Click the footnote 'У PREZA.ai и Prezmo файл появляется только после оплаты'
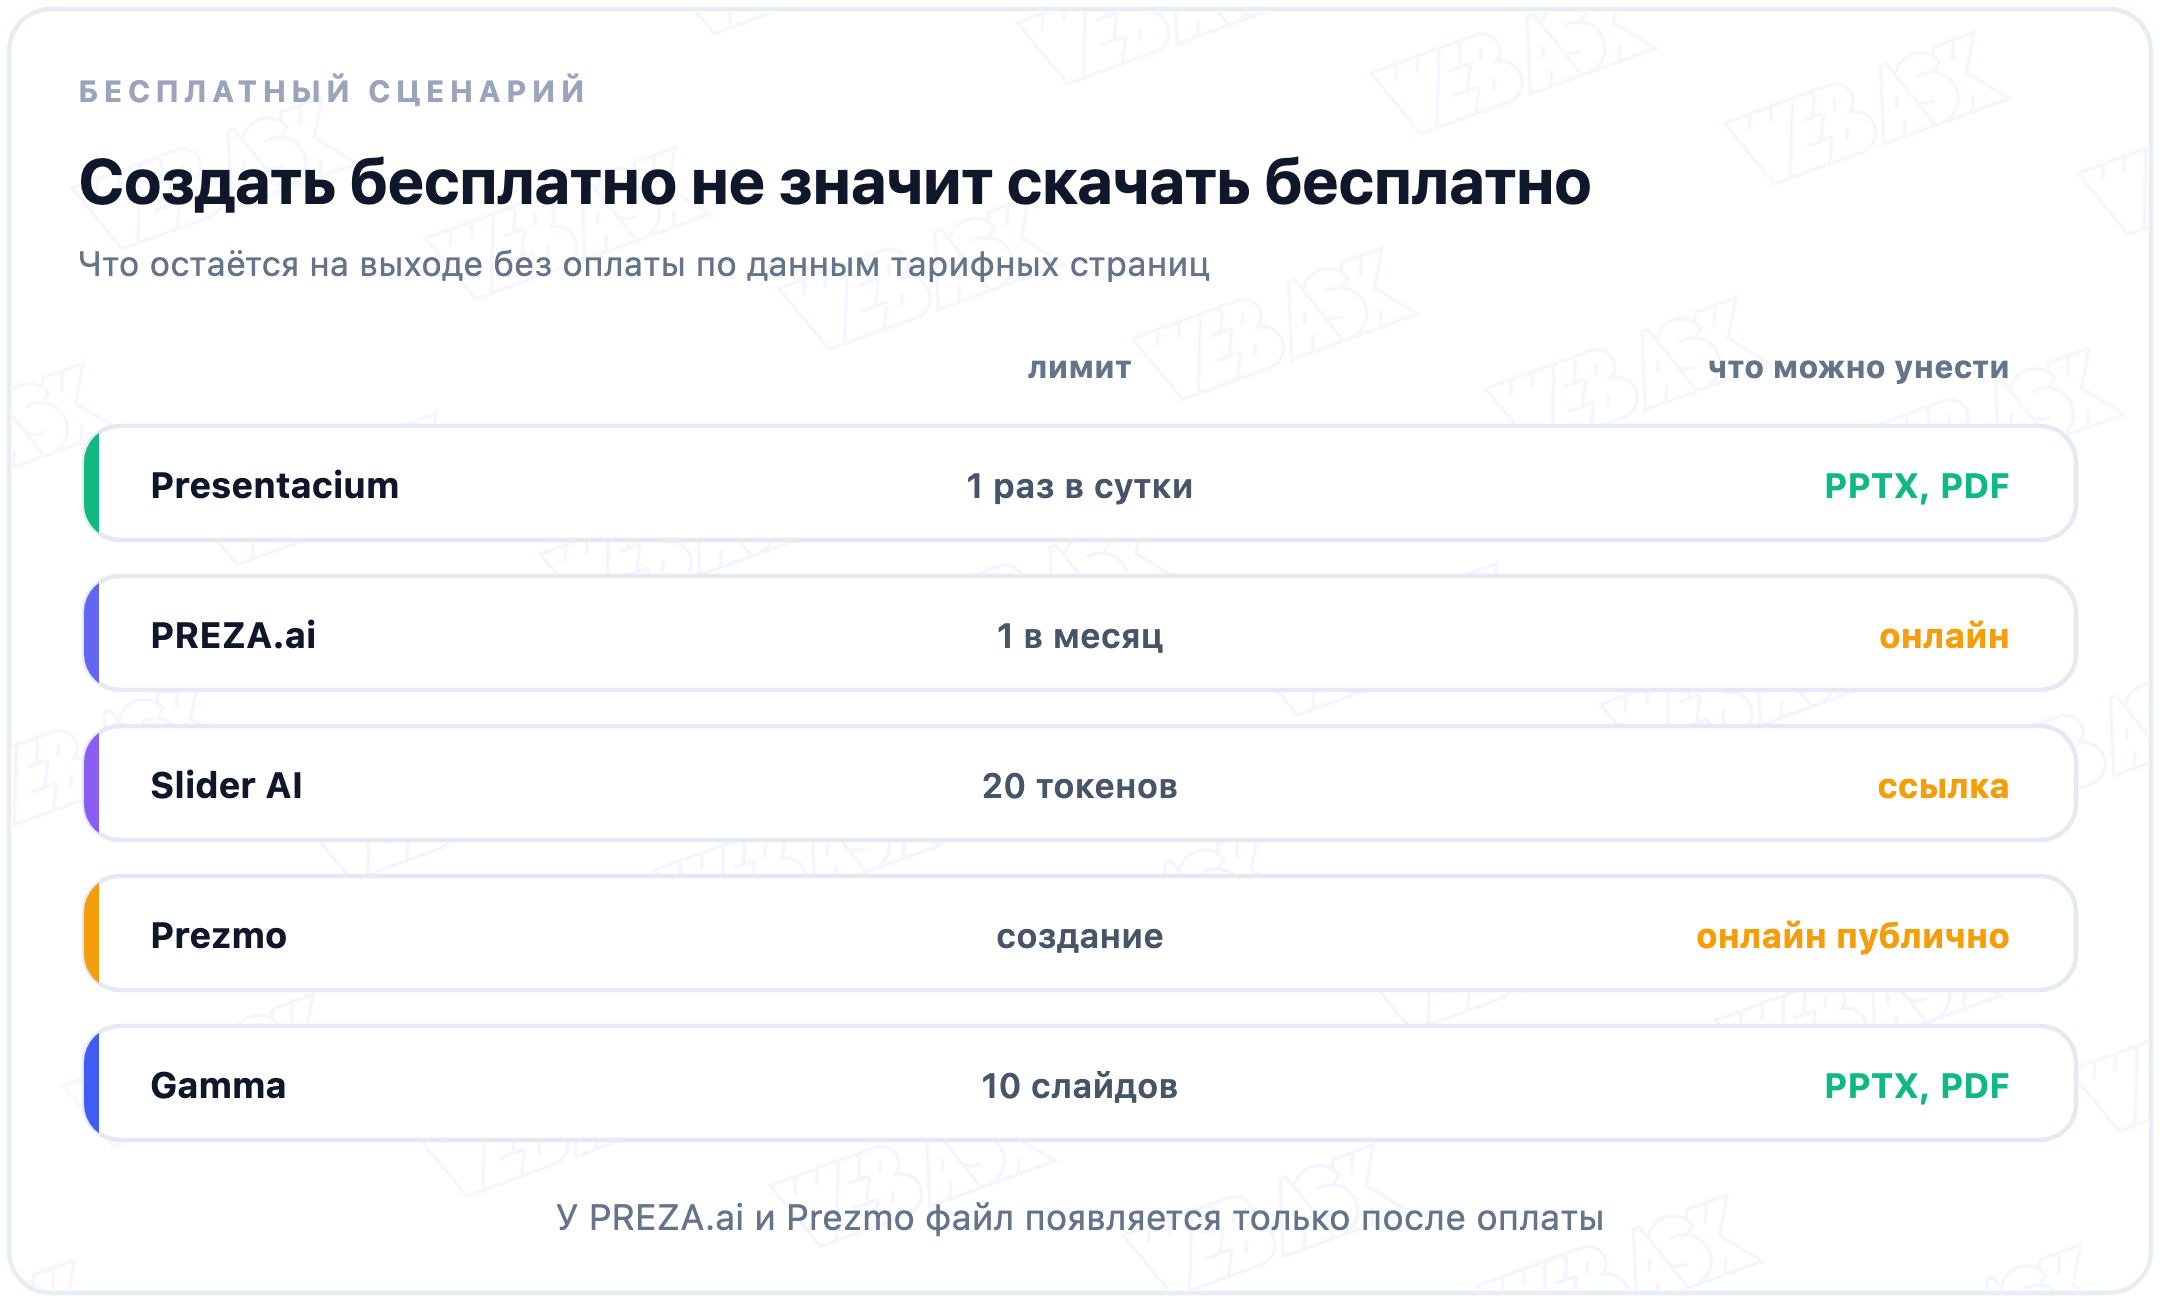The height and width of the screenshot is (1302, 2160). coord(1080,1218)
